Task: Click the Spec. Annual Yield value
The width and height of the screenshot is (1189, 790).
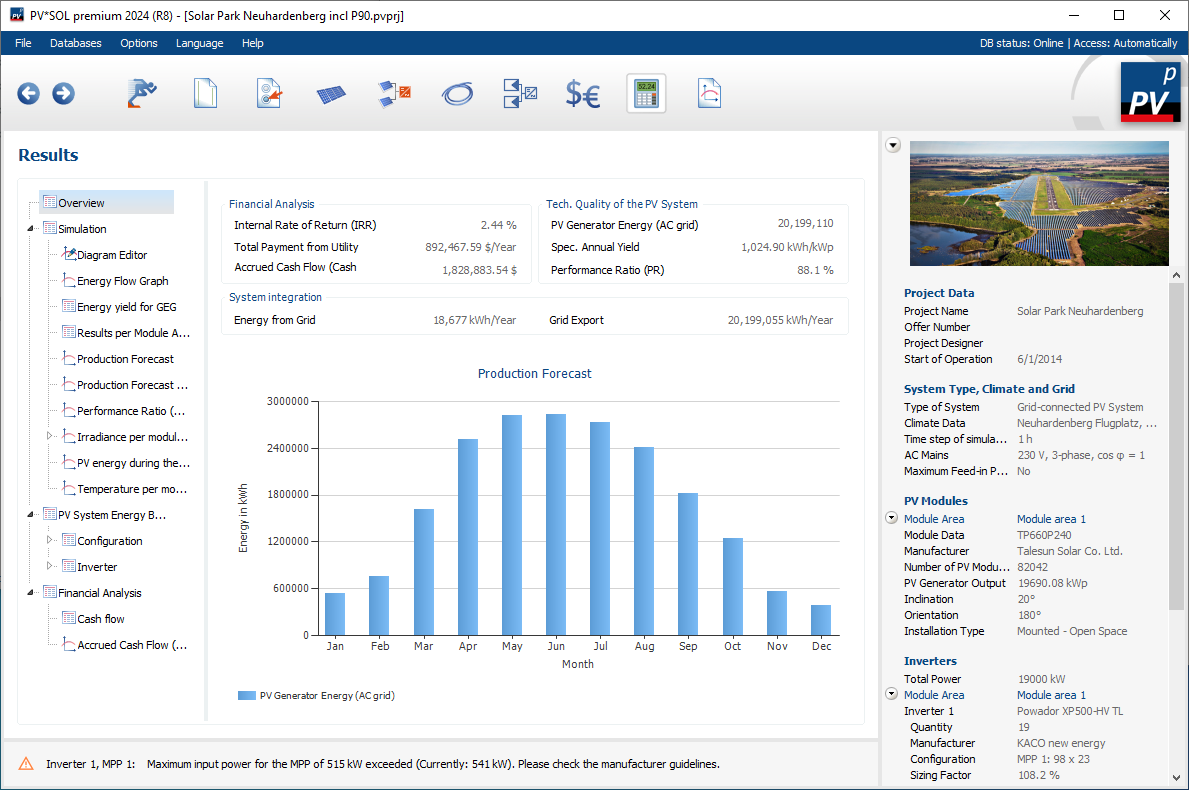Action: coord(787,247)
